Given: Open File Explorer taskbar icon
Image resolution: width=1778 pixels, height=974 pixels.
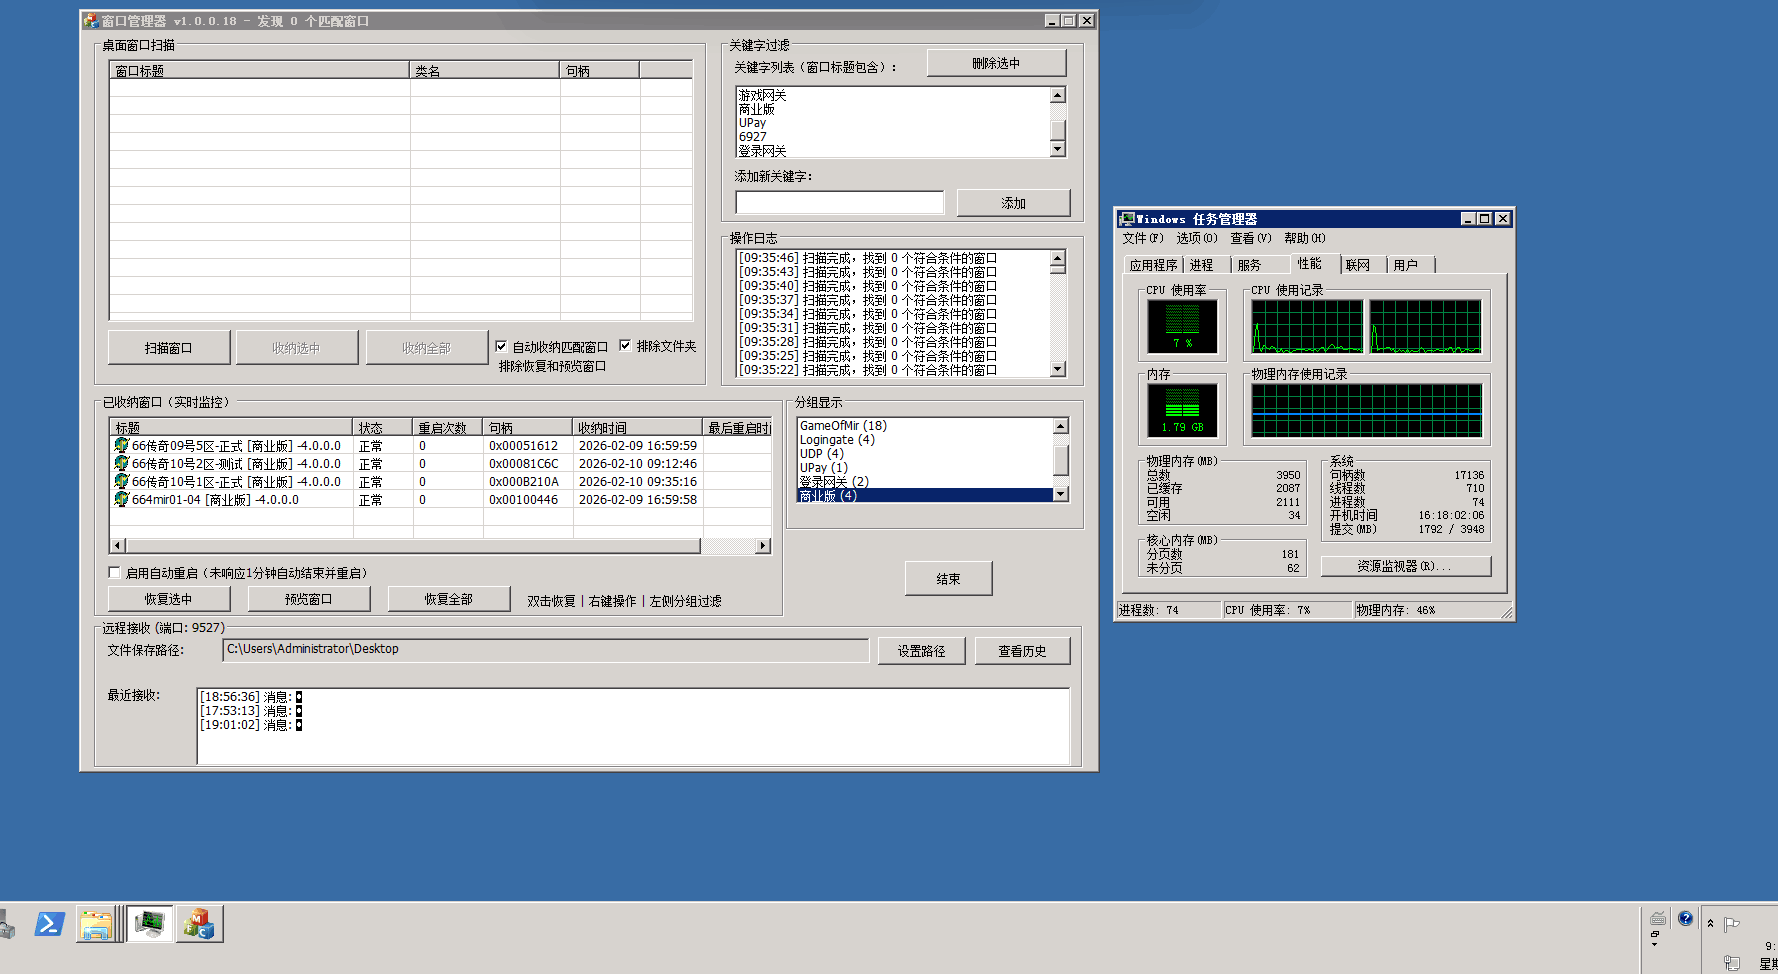Looking at the screenshot, I should [x=96, y=925].
